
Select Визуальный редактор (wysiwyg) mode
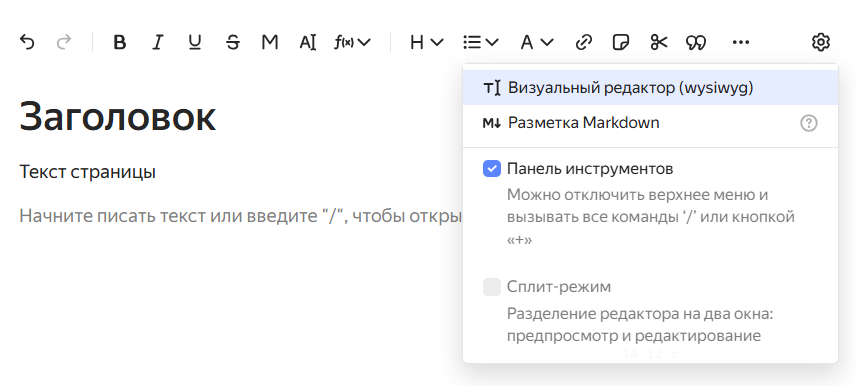pyautogui.click(x=650, y=87)
